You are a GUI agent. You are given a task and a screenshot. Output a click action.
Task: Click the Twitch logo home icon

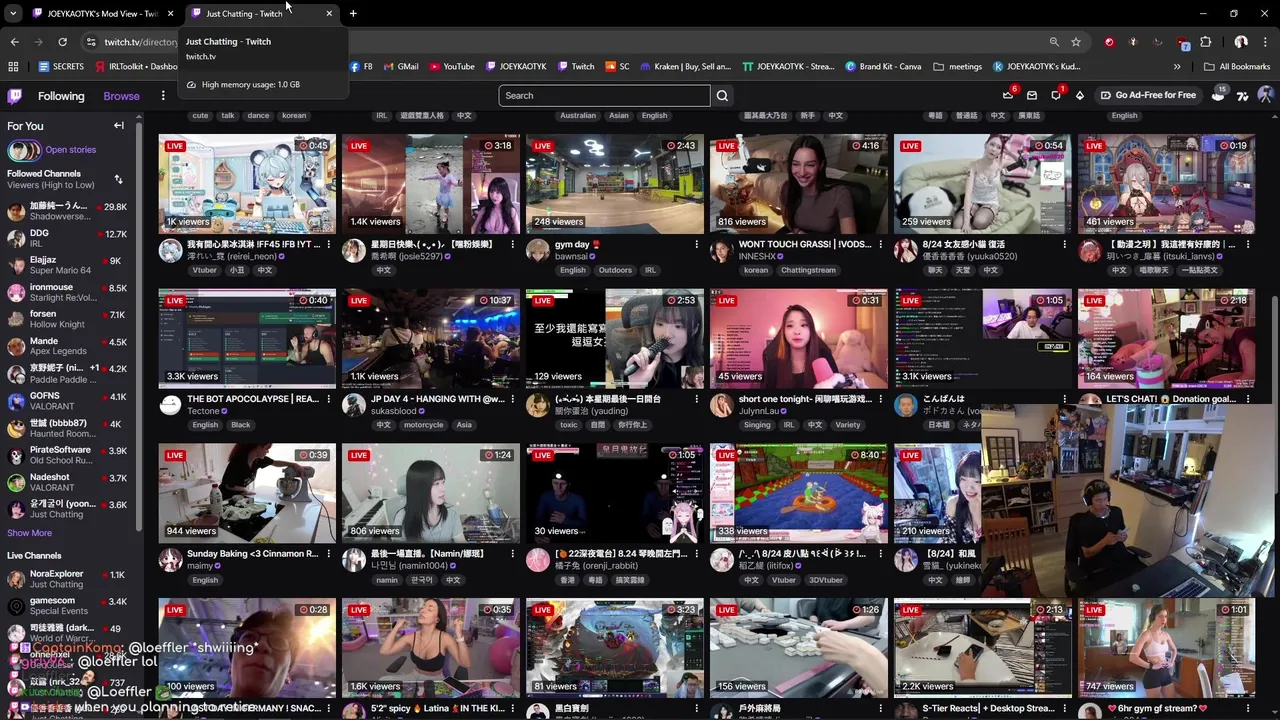tap(15, 96)
